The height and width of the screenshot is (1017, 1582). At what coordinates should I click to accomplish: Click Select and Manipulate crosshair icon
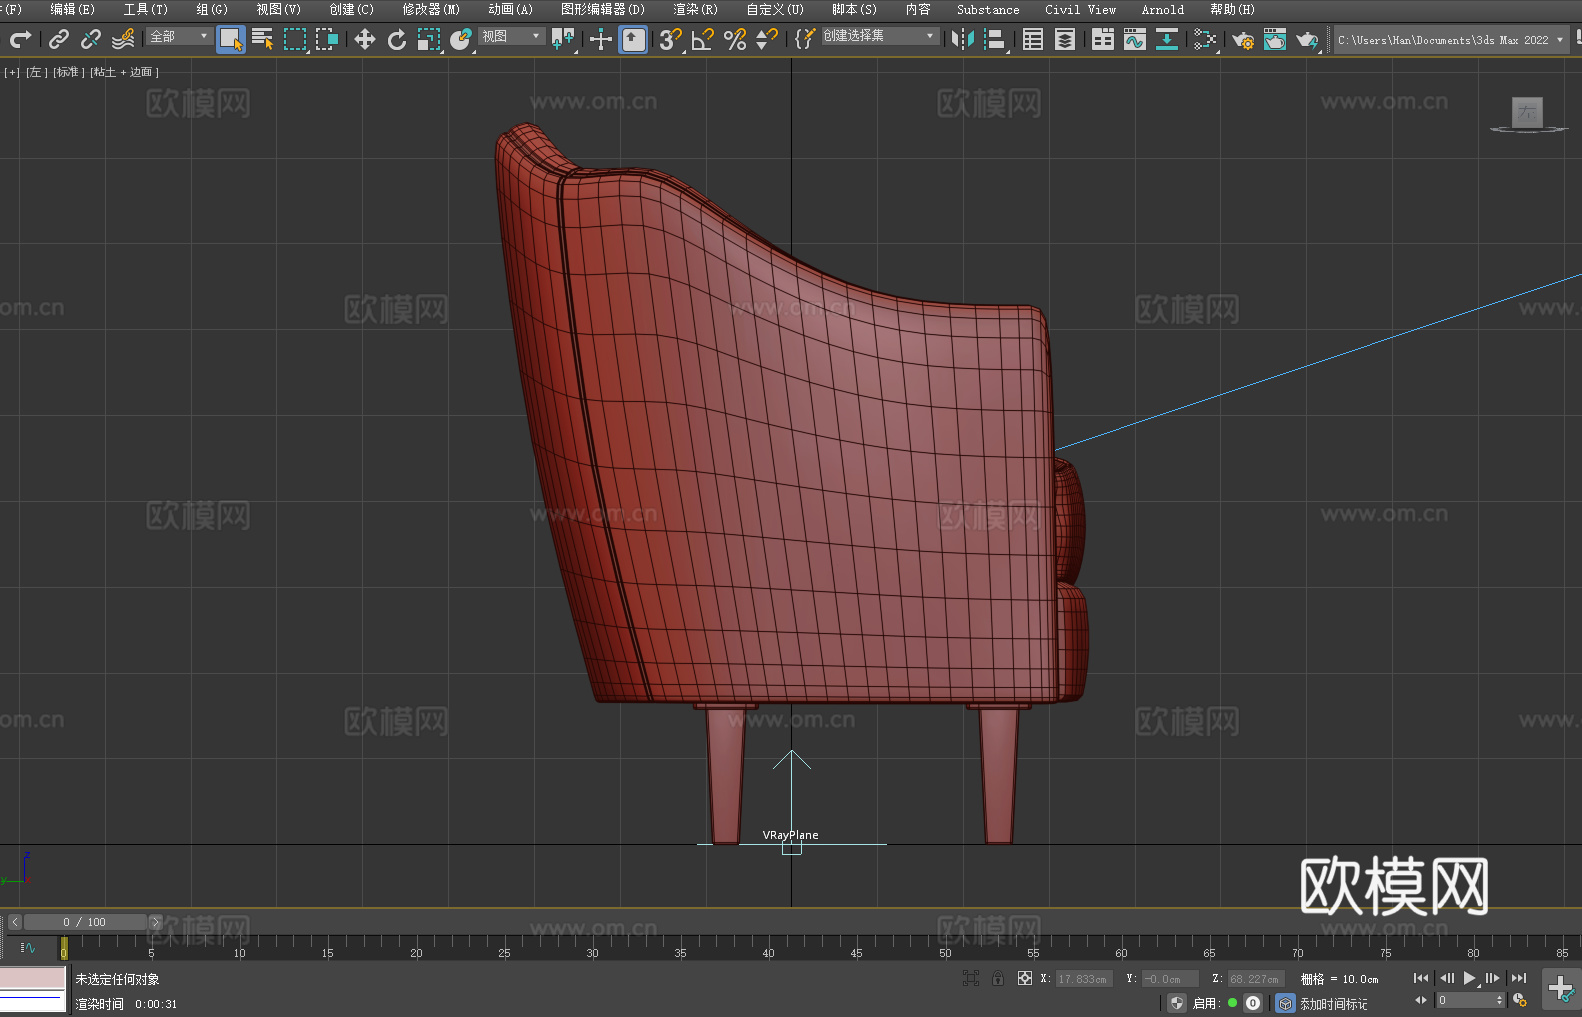coord(601,39)
